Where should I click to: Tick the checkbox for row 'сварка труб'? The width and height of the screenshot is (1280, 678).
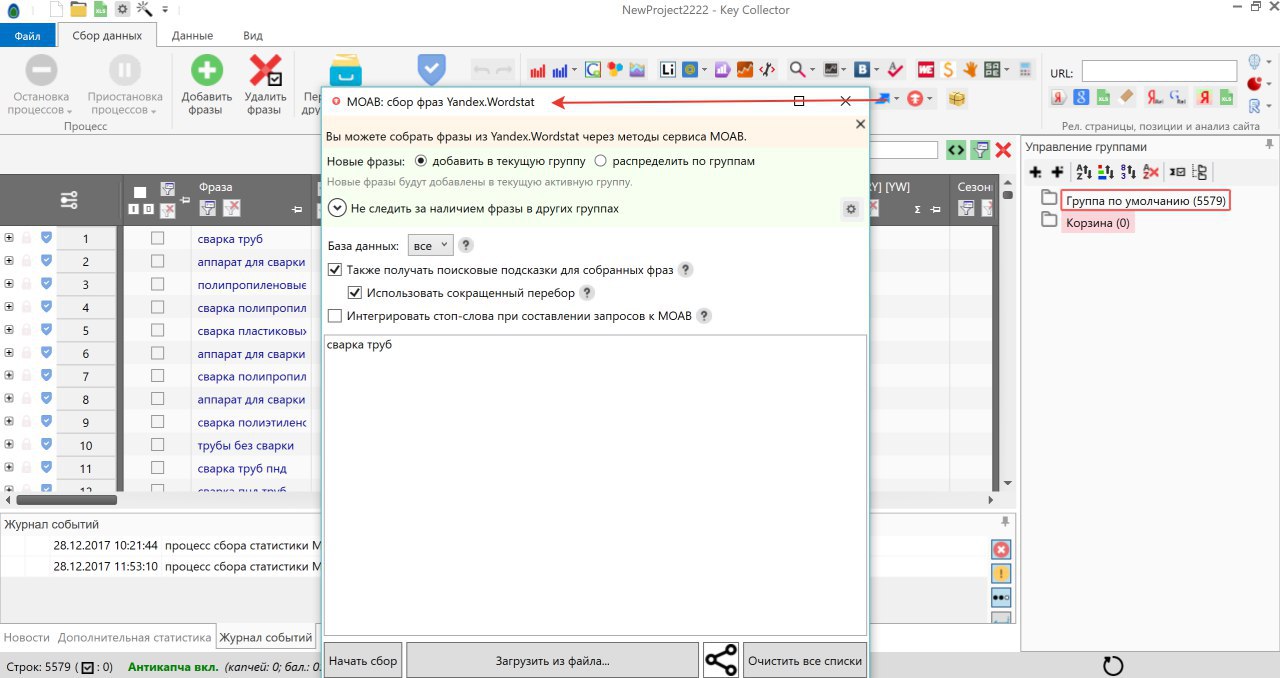pyautogui.click(x=157, y=238)
